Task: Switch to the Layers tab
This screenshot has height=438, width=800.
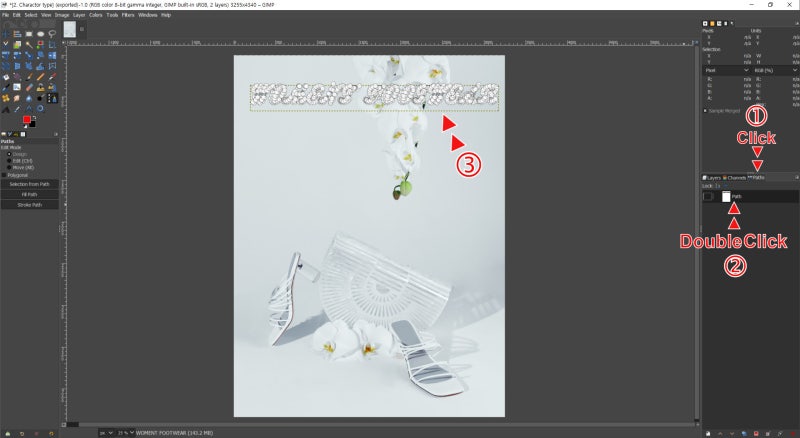Action: pos(712,178)
